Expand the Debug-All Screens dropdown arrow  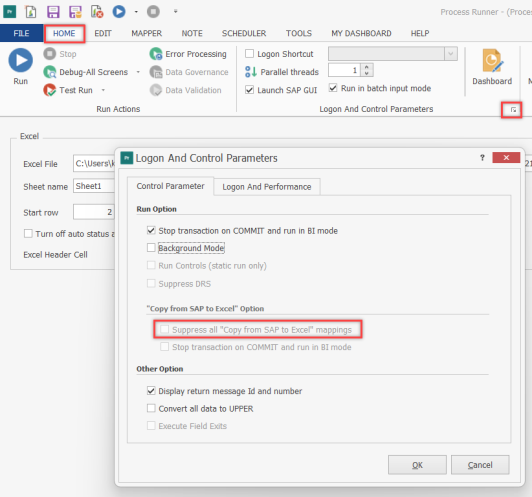(x=138, y=72)
